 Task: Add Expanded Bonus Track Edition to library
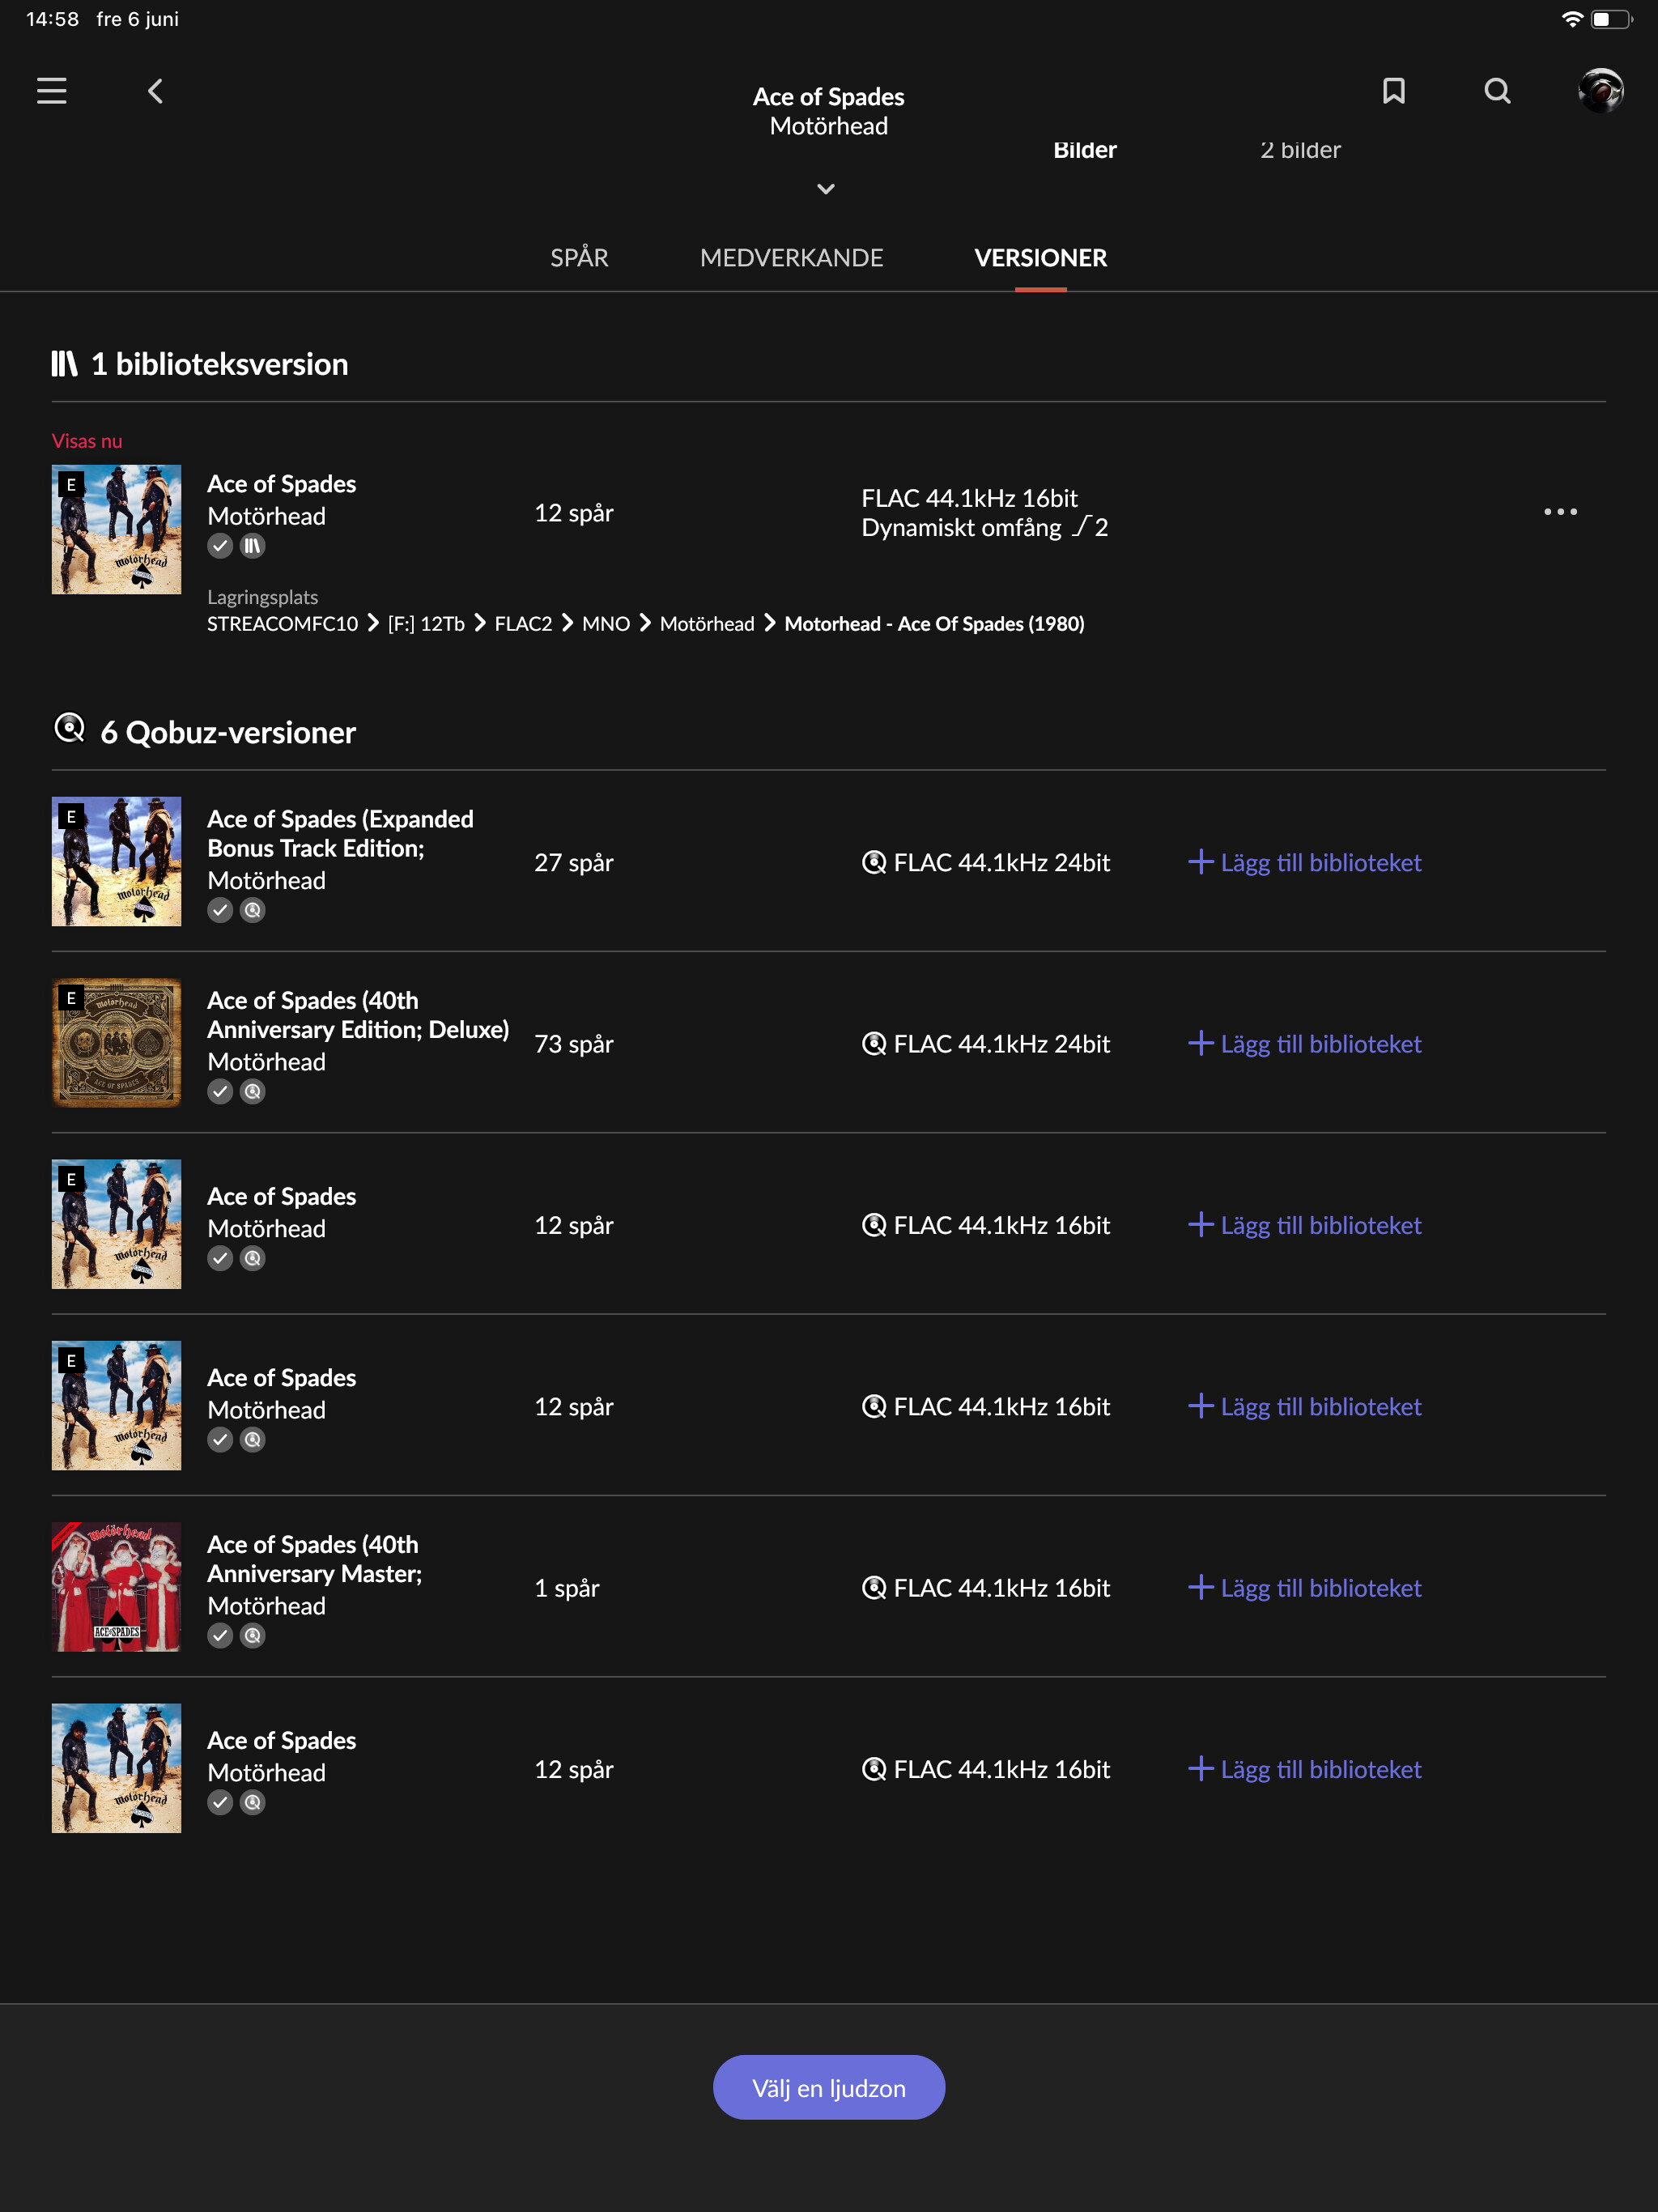1304,862
